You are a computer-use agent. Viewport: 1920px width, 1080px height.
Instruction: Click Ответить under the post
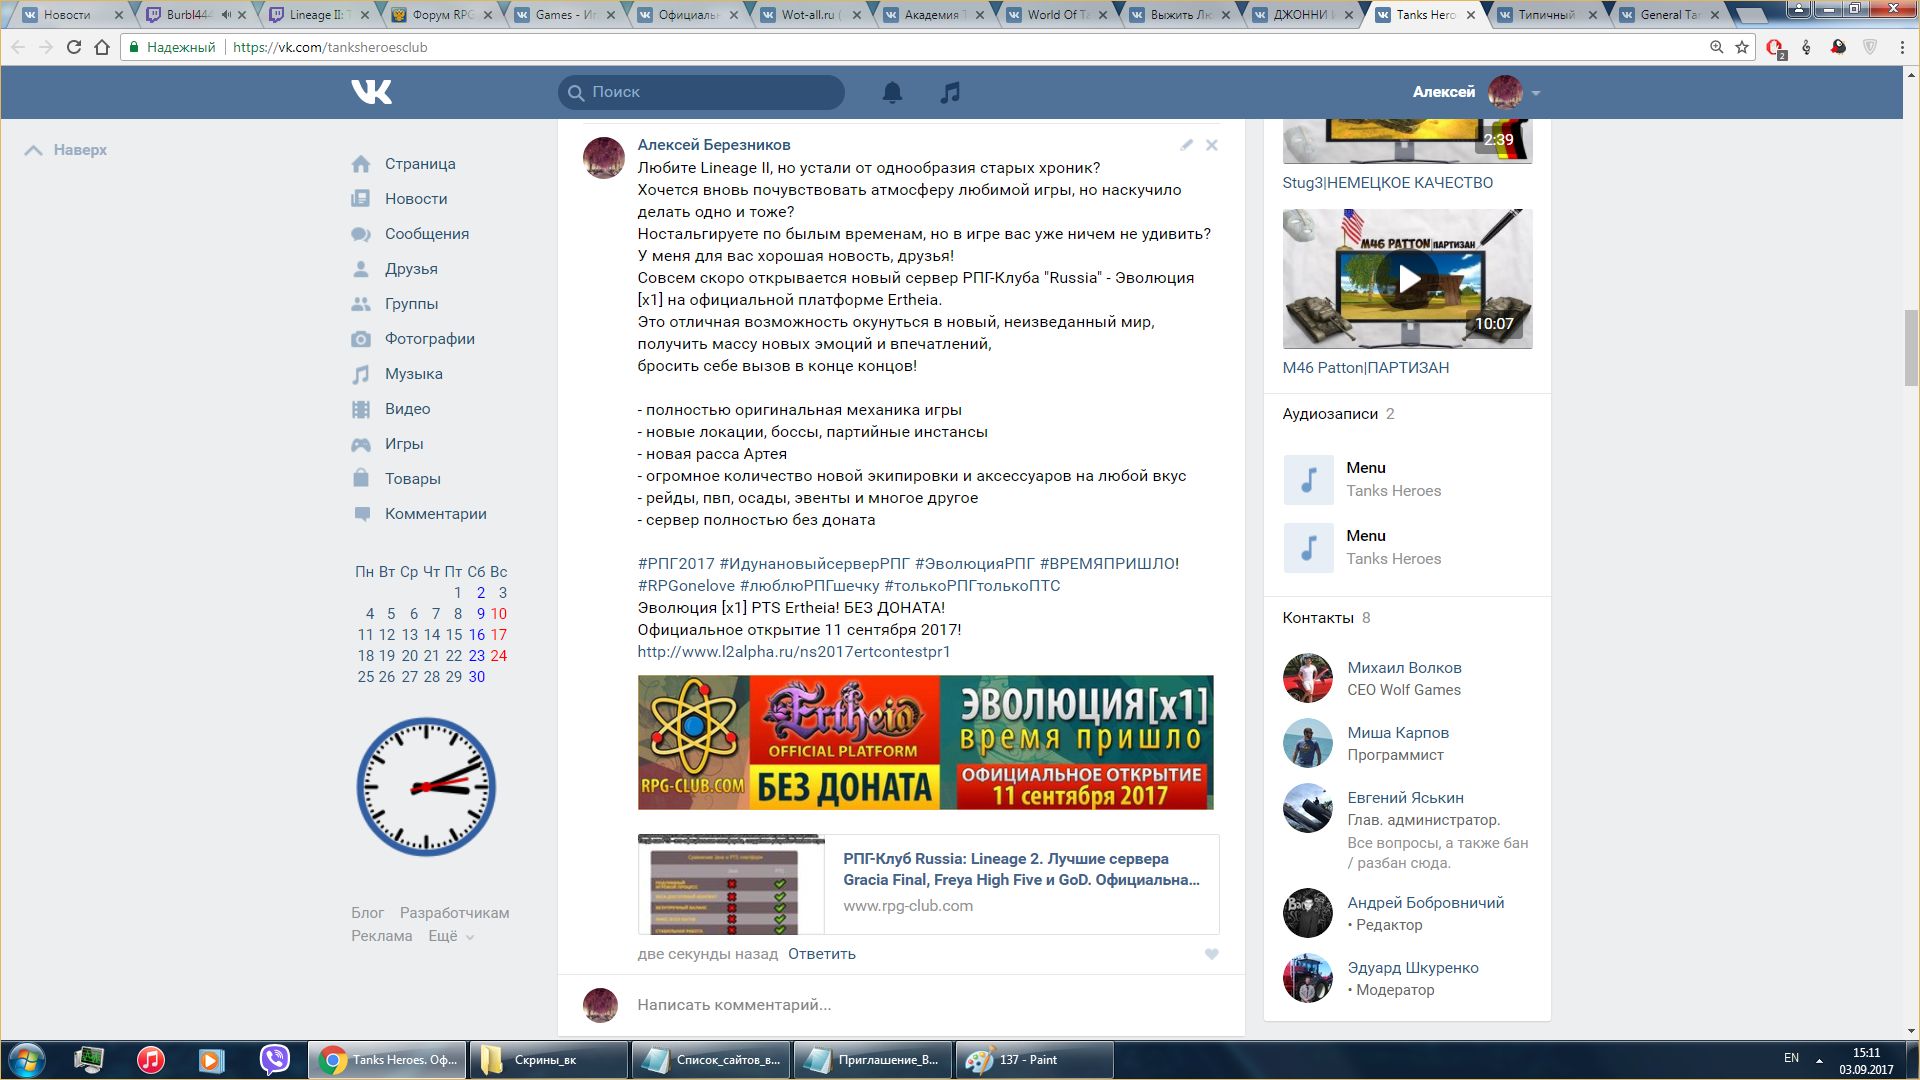822,954
